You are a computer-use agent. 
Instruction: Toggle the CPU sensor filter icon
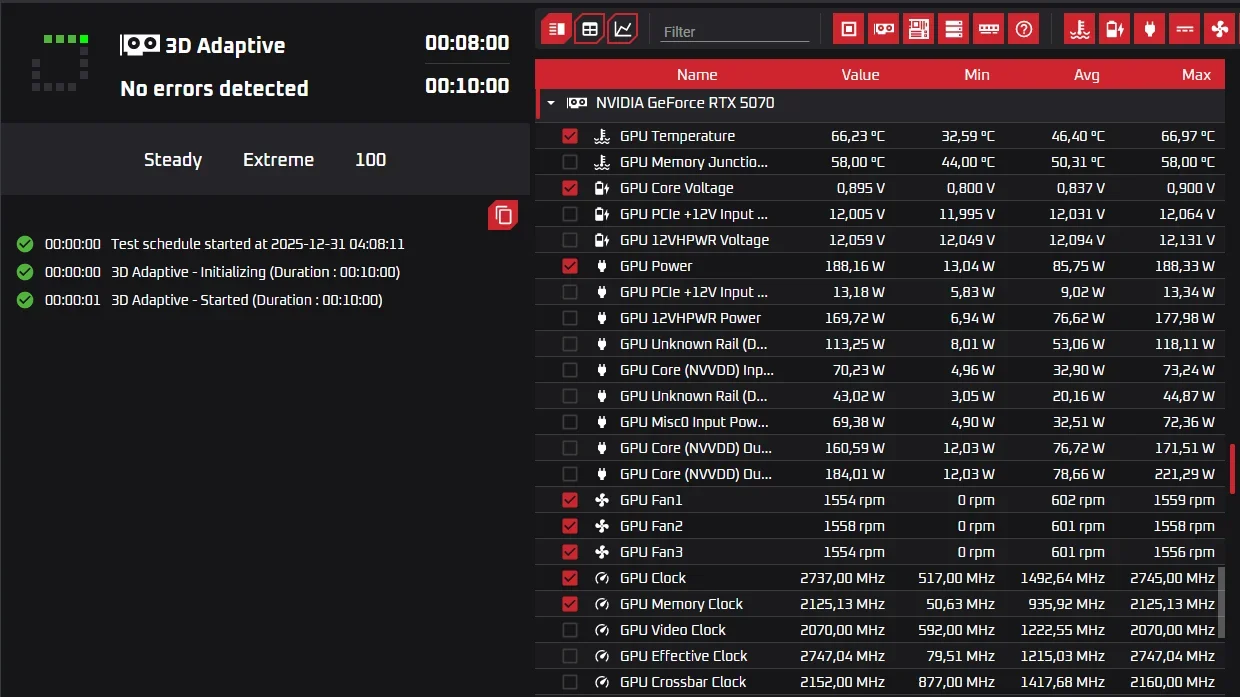(x=848, y=29)
